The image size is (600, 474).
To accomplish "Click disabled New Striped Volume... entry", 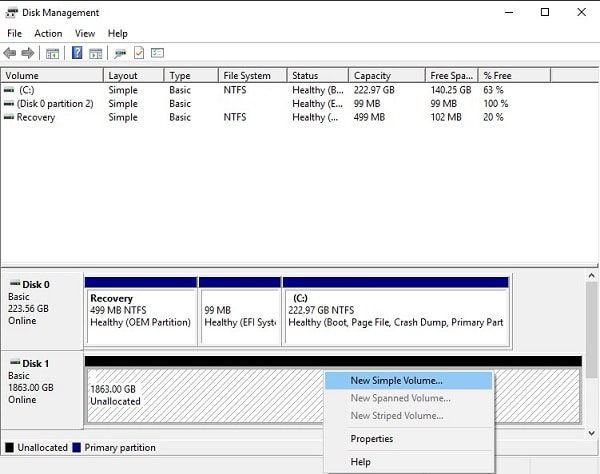I will tap(408, 416).
